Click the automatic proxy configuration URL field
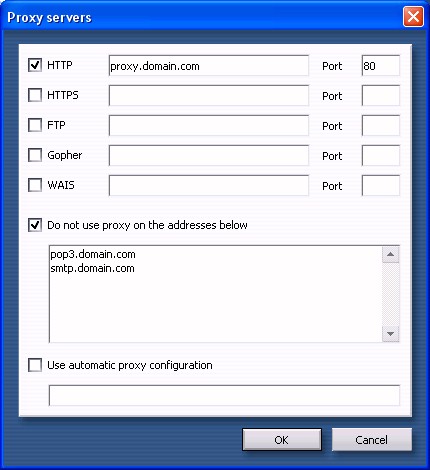430x470 pixels. (x=224, y=396)
